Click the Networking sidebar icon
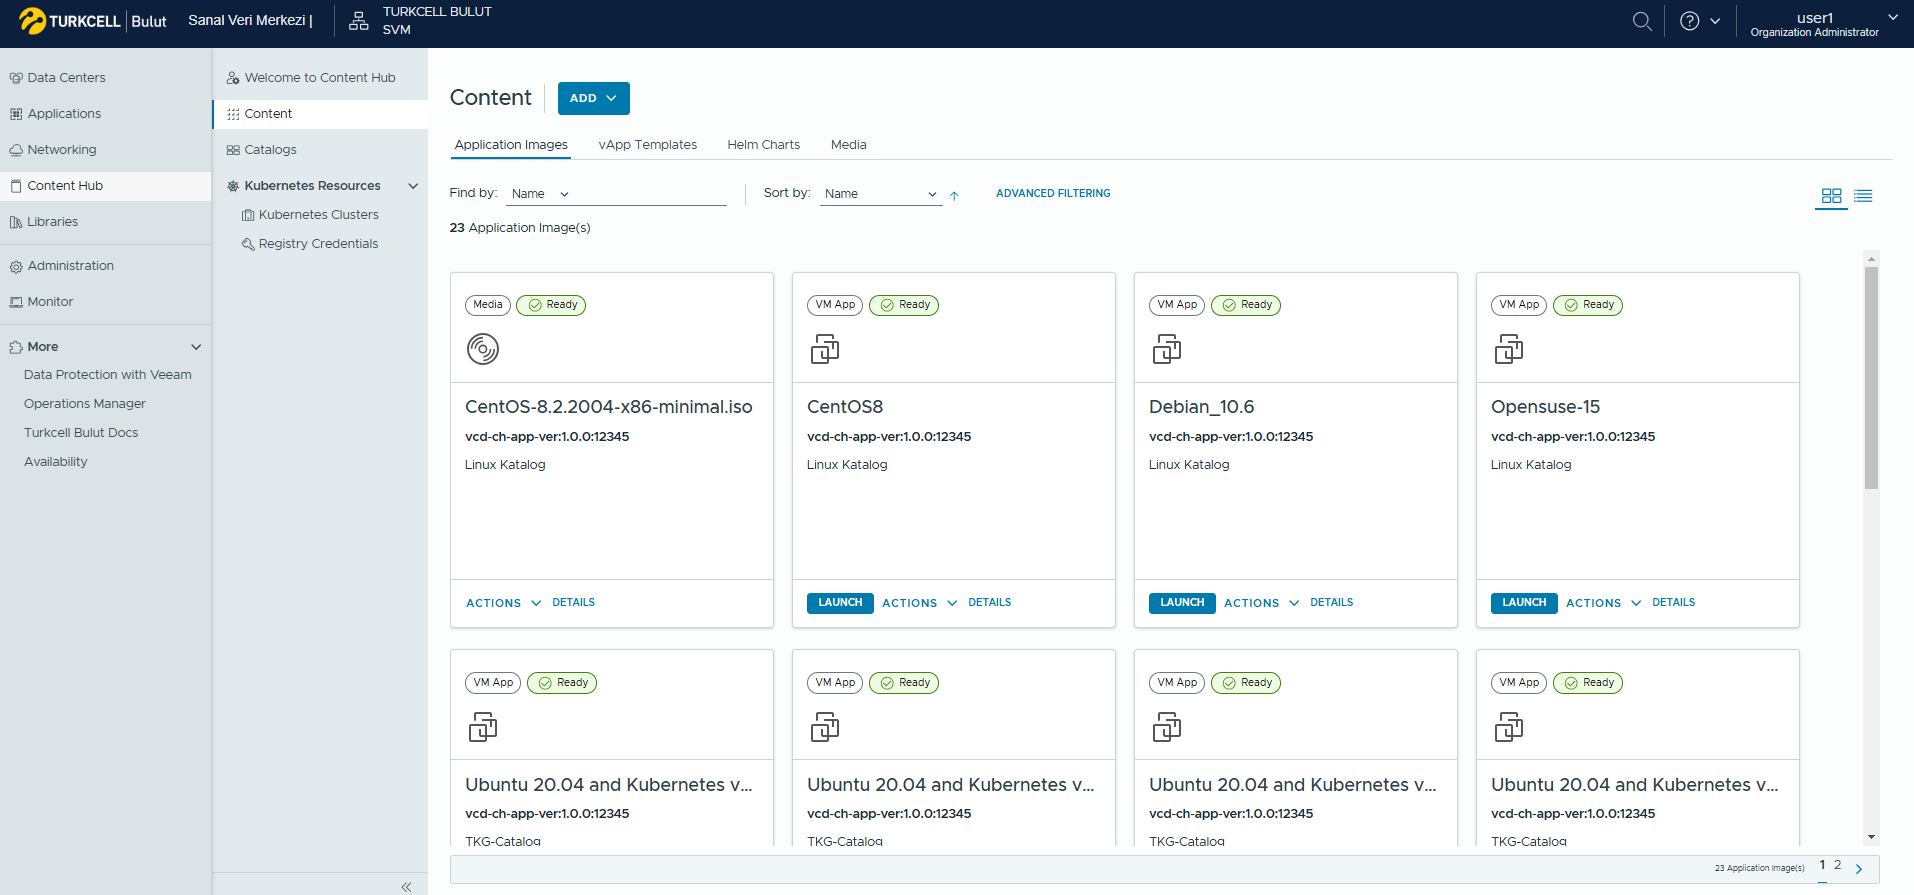 coord(16,150)
